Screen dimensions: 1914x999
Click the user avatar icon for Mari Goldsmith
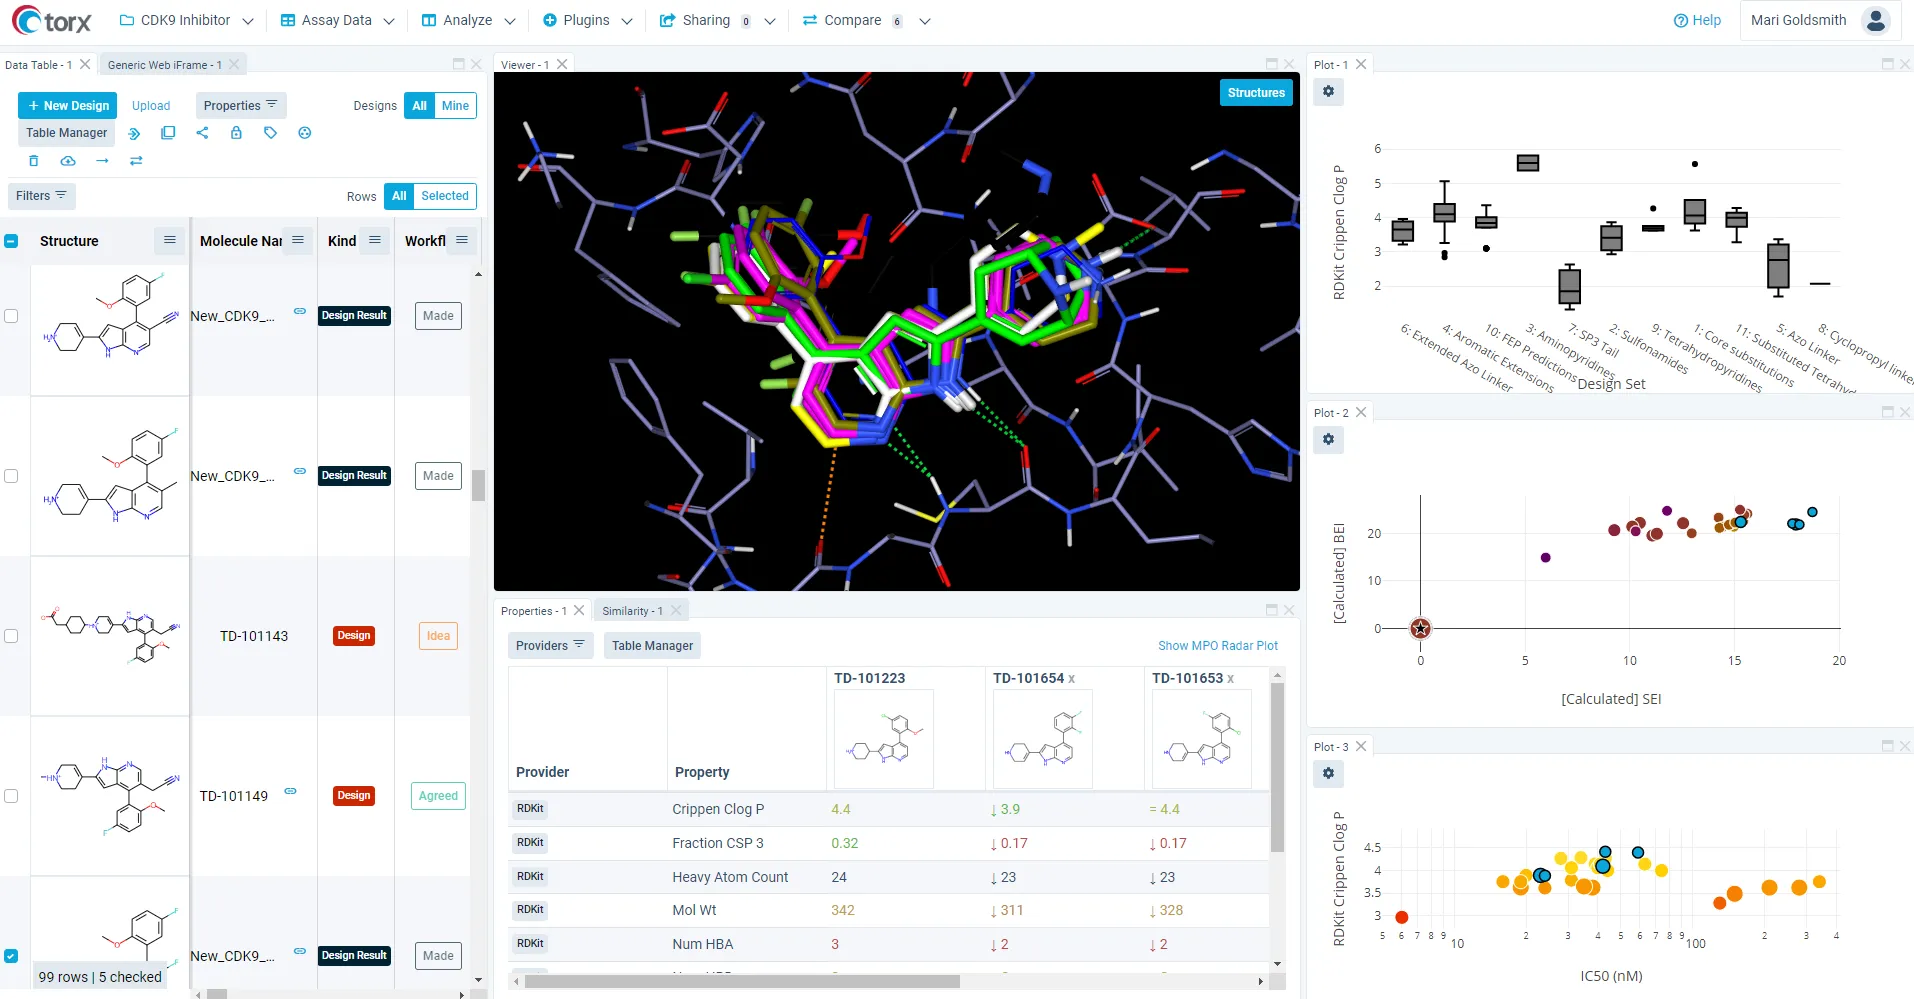1876,20
